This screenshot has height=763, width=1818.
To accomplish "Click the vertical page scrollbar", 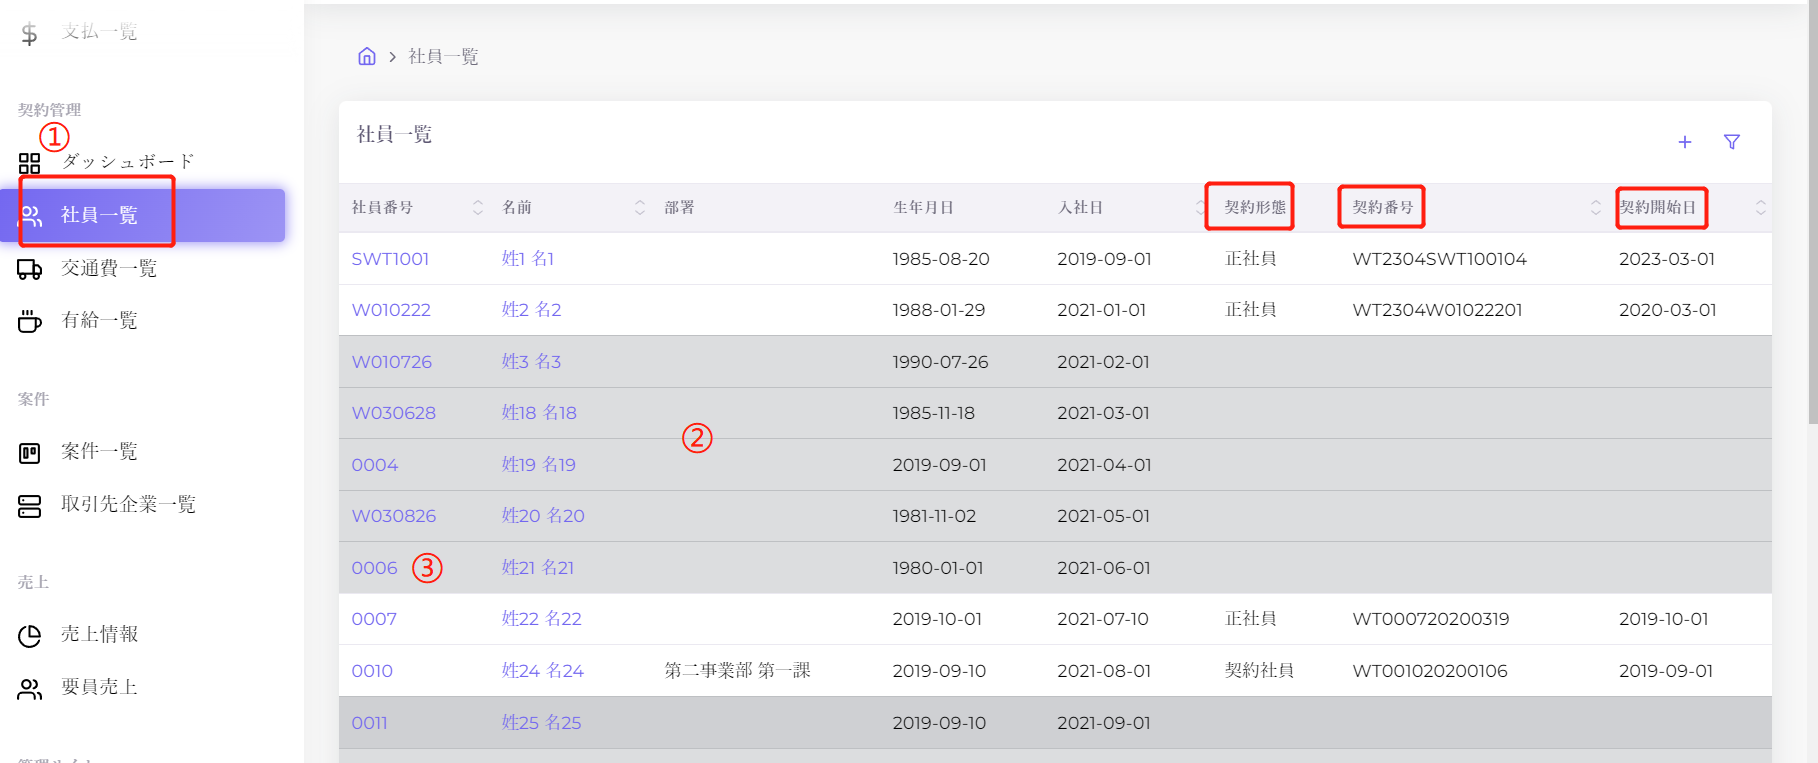I will (1812, 250).
